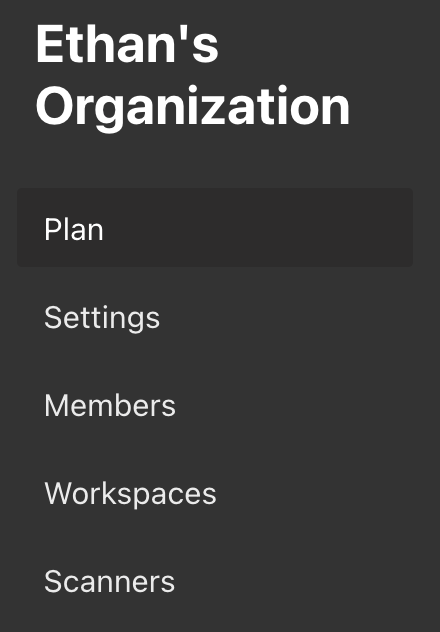Click the word Organization in the title
Image resolution: width=440 pixels, height=632 pixels.
193,108
